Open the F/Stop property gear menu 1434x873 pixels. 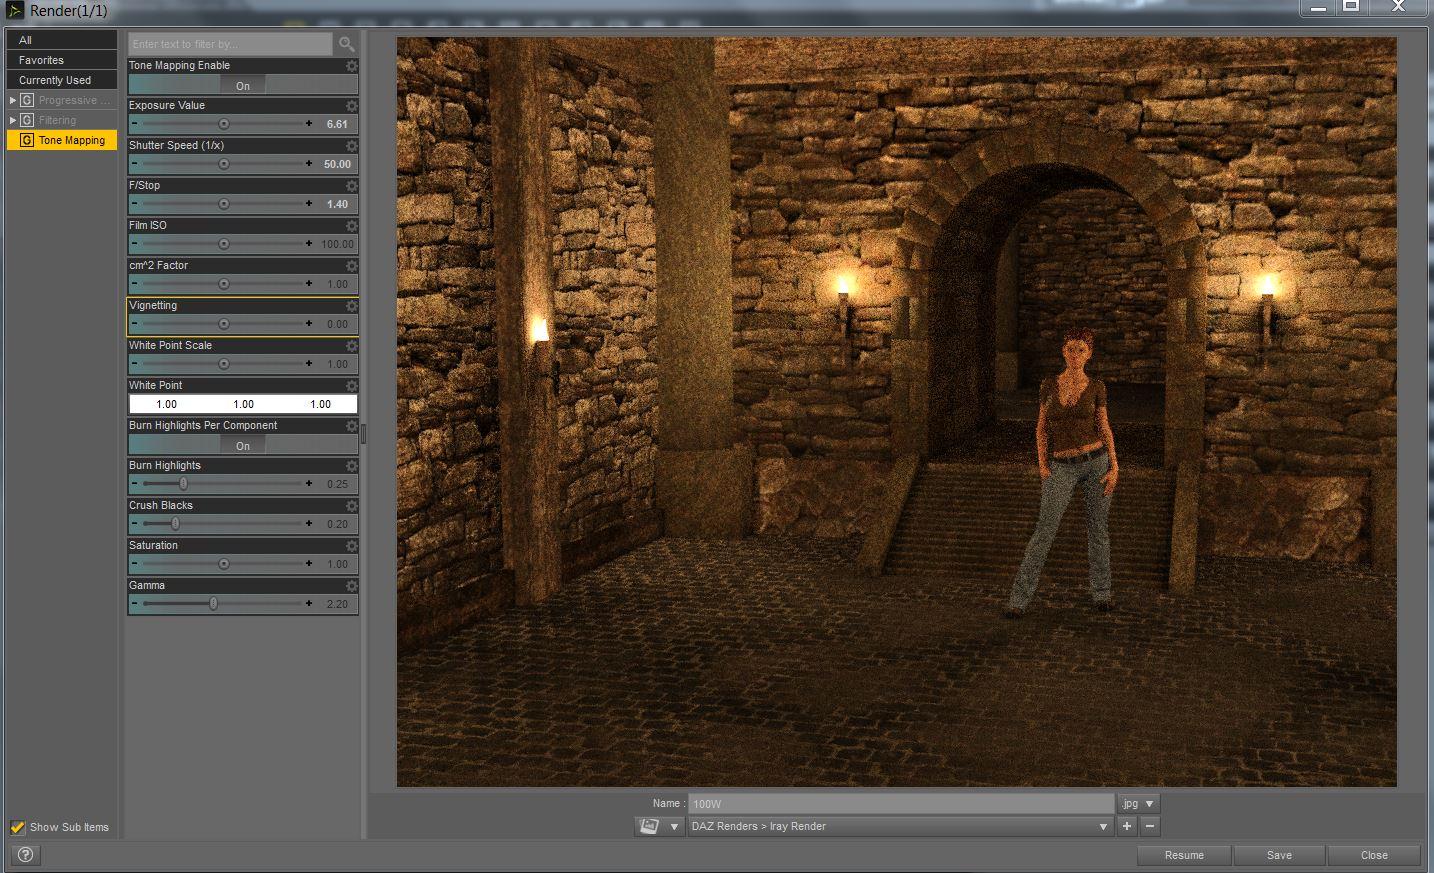click(351, 186)
